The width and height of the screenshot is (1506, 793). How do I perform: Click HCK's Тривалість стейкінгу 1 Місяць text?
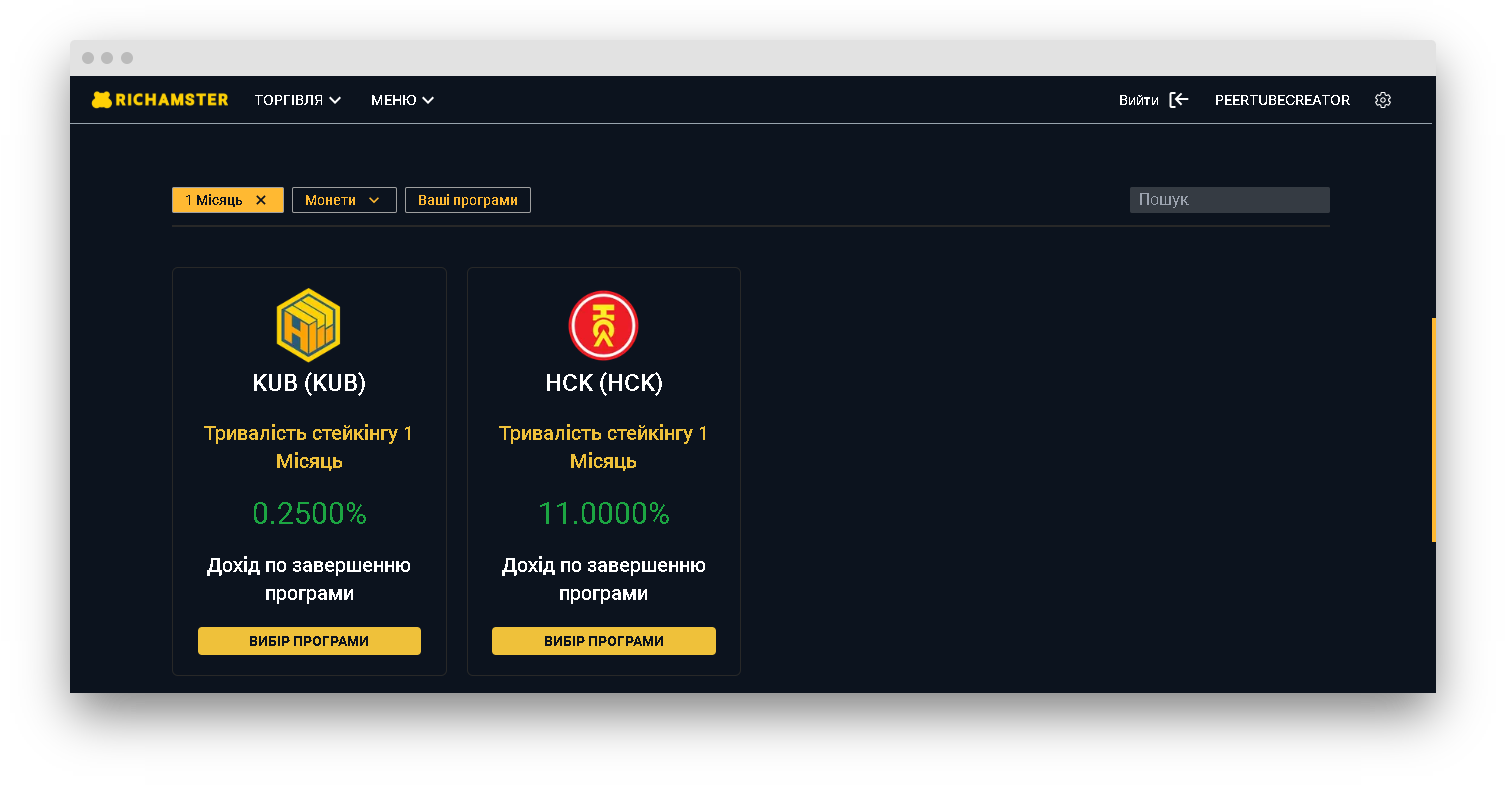(x=604, y=447)
